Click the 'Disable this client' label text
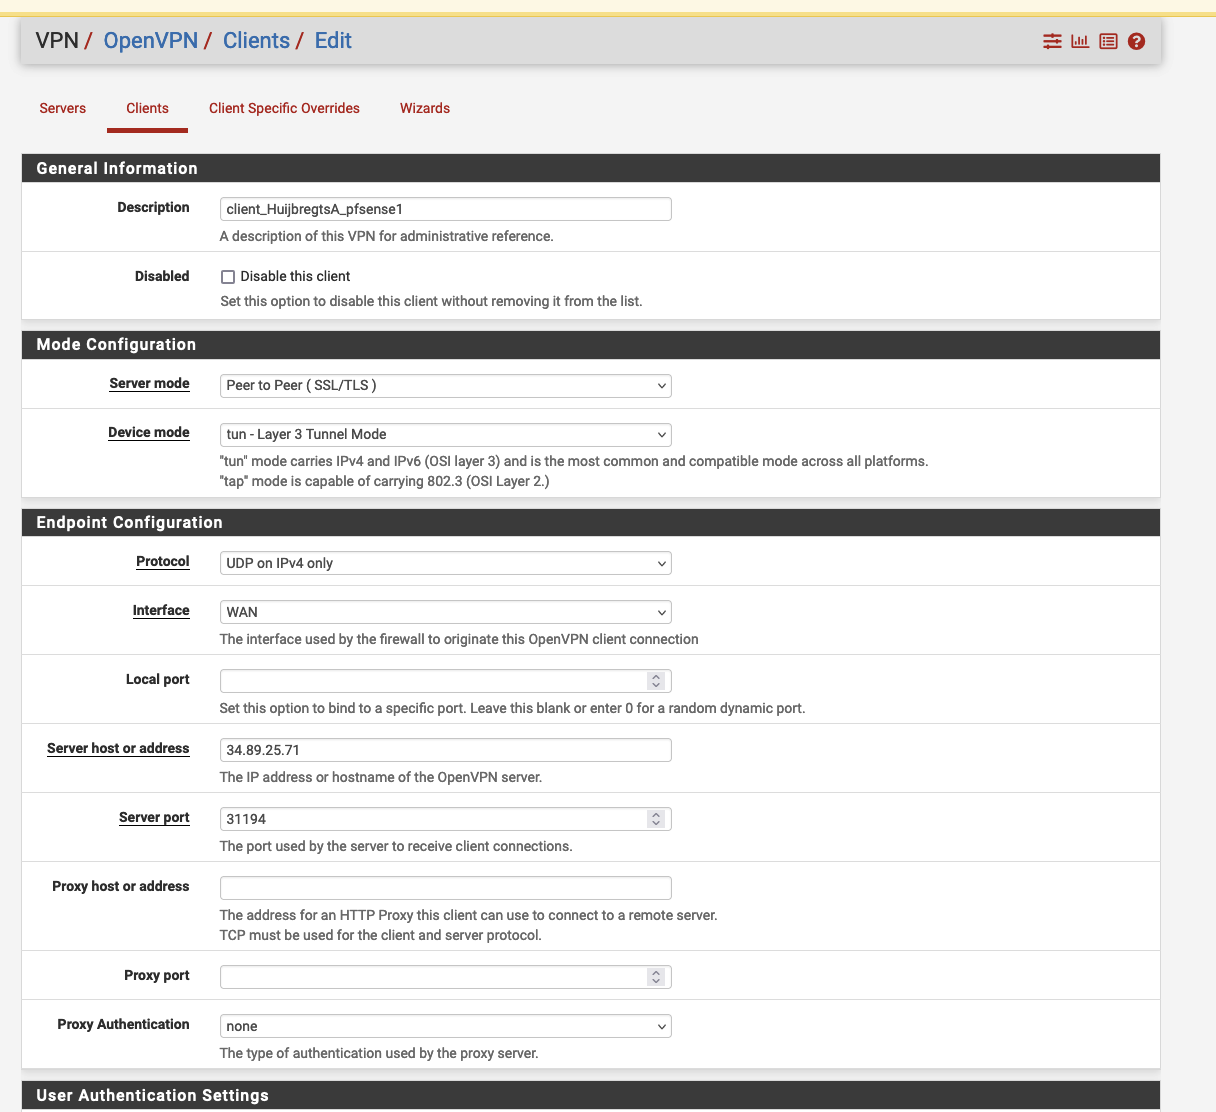The image size is (1216, 1112). (295, 277)
